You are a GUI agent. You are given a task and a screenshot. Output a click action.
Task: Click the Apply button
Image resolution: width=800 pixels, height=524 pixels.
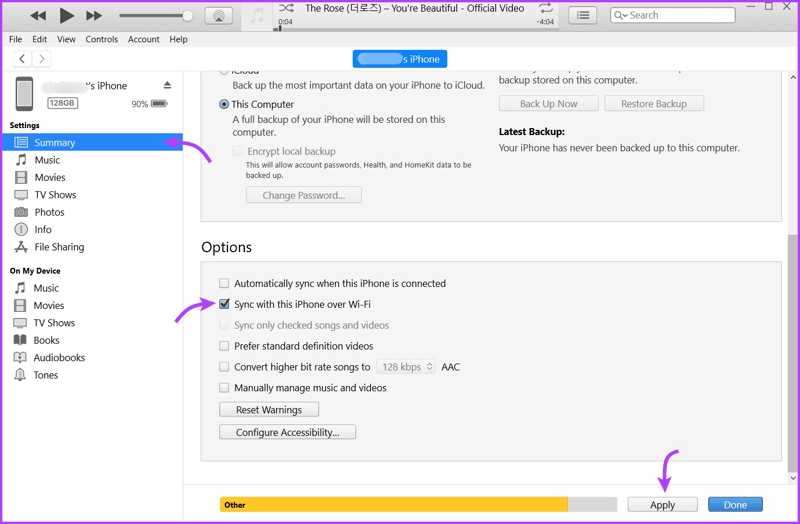click(662, 505)
